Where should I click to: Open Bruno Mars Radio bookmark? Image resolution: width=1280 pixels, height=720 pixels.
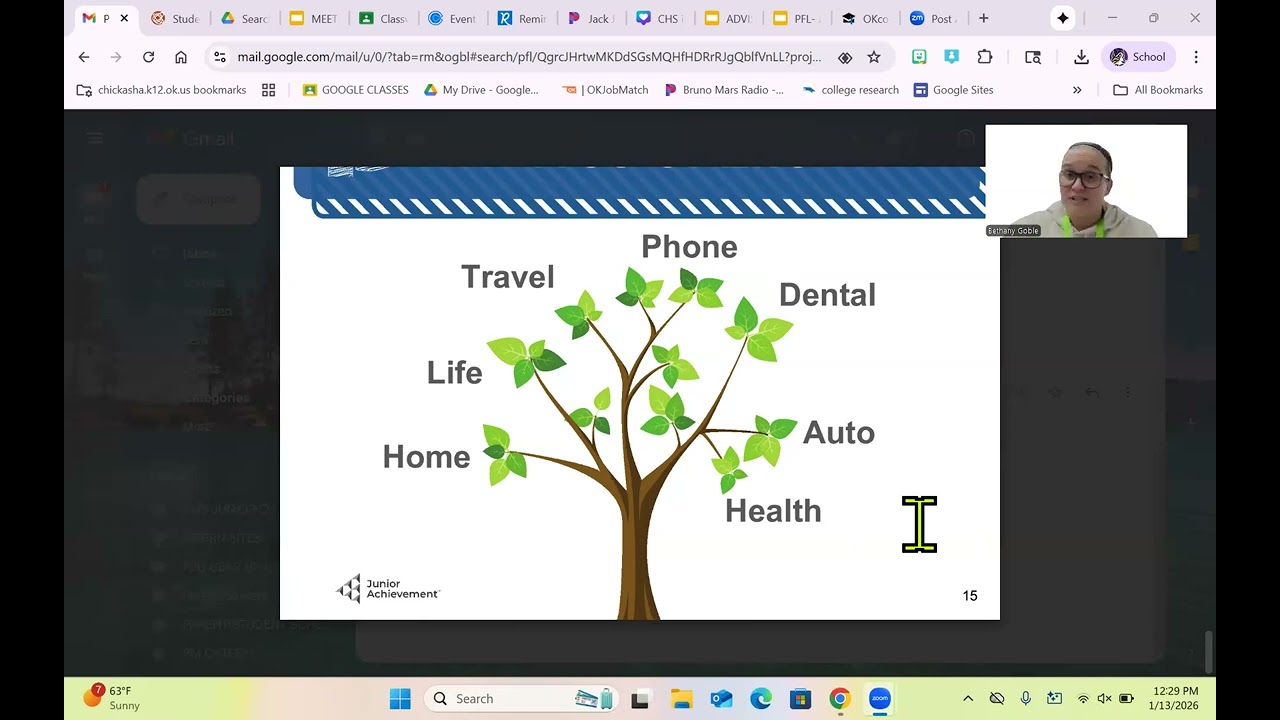click(x=724, y=90)
